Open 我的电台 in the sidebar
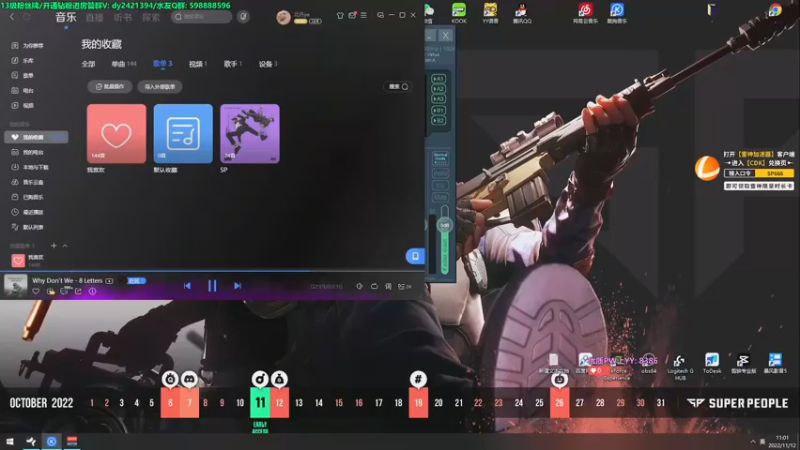This screenshot has width=800, height=450. (28, 152)
